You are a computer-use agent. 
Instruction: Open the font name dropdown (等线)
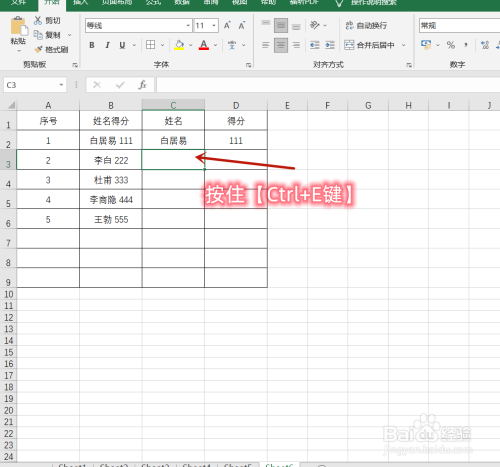(x=188, y=25)
